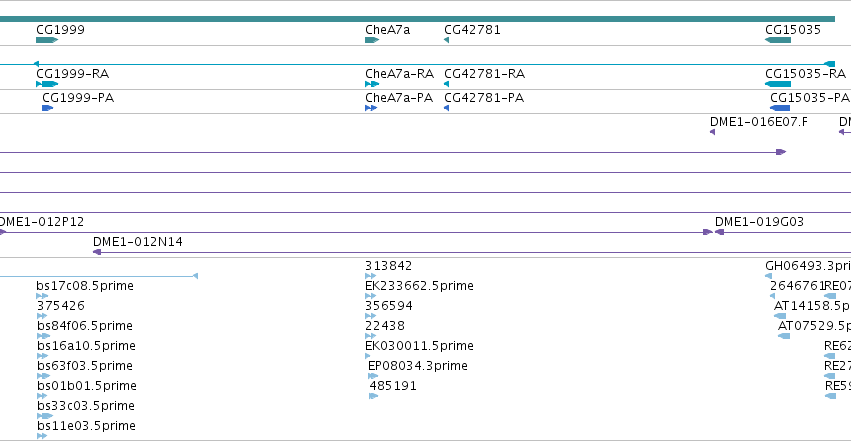
Task: Select DME1-016E07.F arrowhead marker
Action: point(712,132)
